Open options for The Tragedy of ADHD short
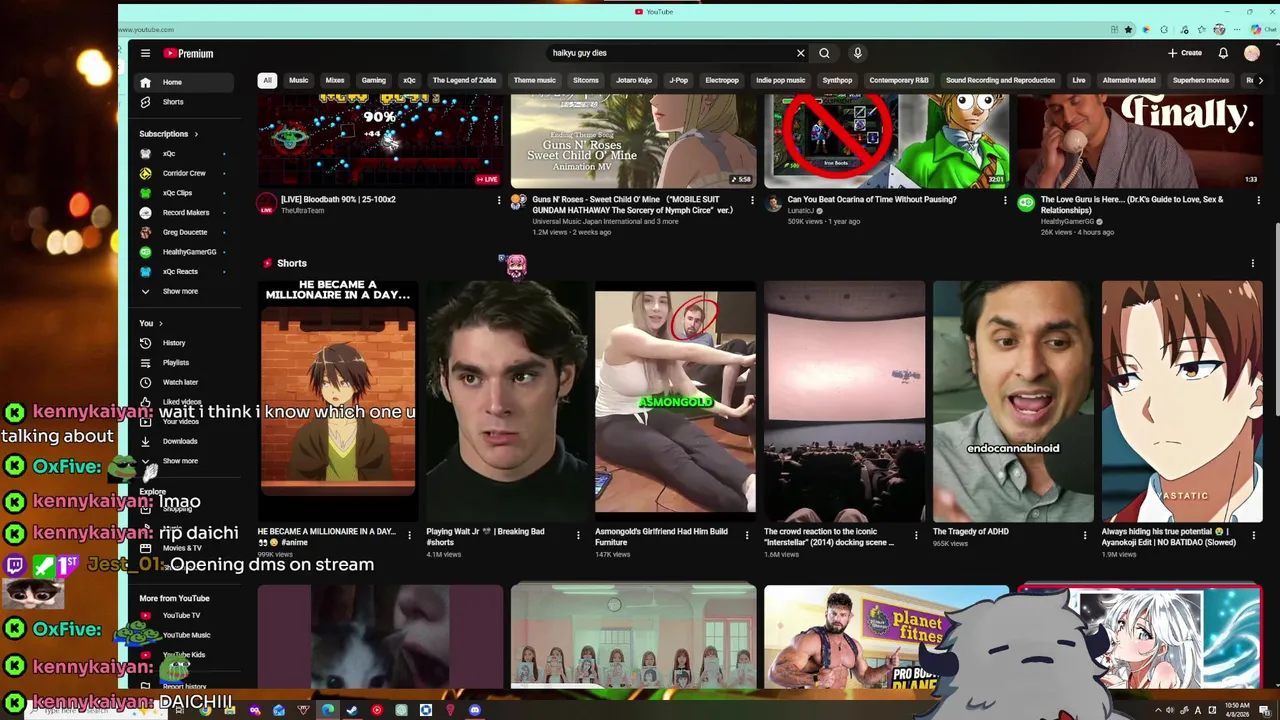 coord(1085,536)
